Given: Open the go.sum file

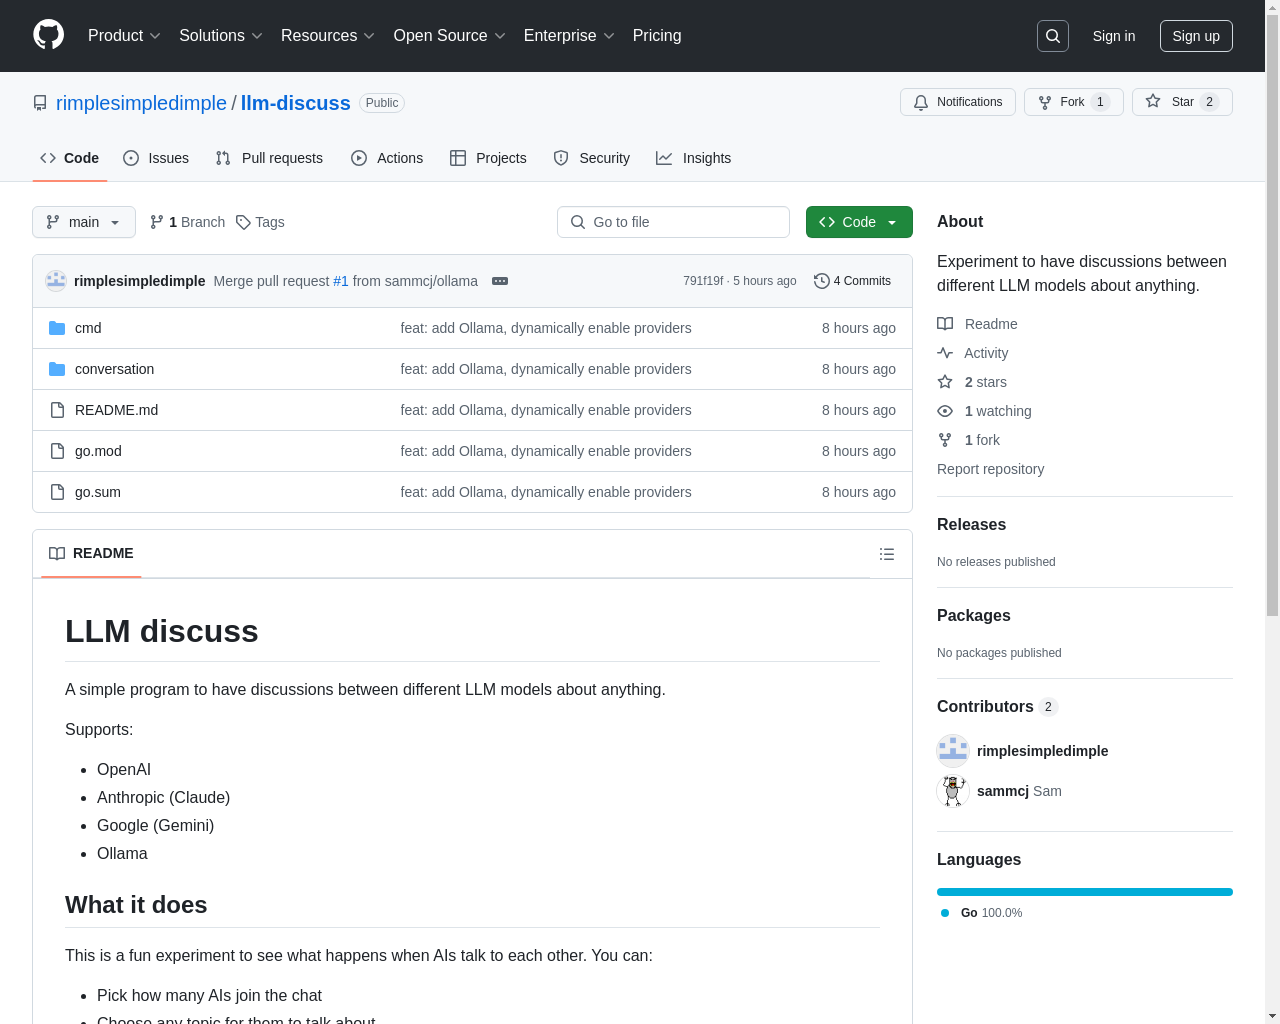Looking at the screenshot, I should coord(98,492).
